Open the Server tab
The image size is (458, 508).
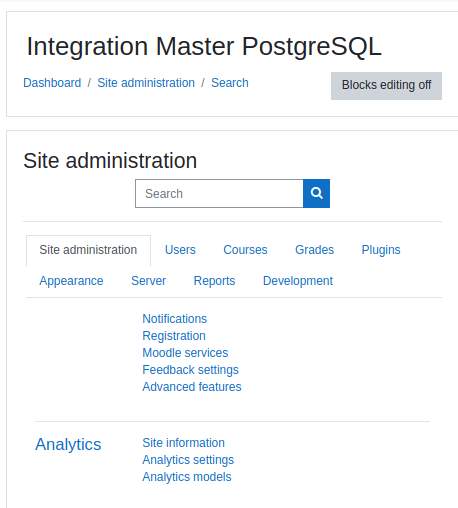tap(148, 281)
